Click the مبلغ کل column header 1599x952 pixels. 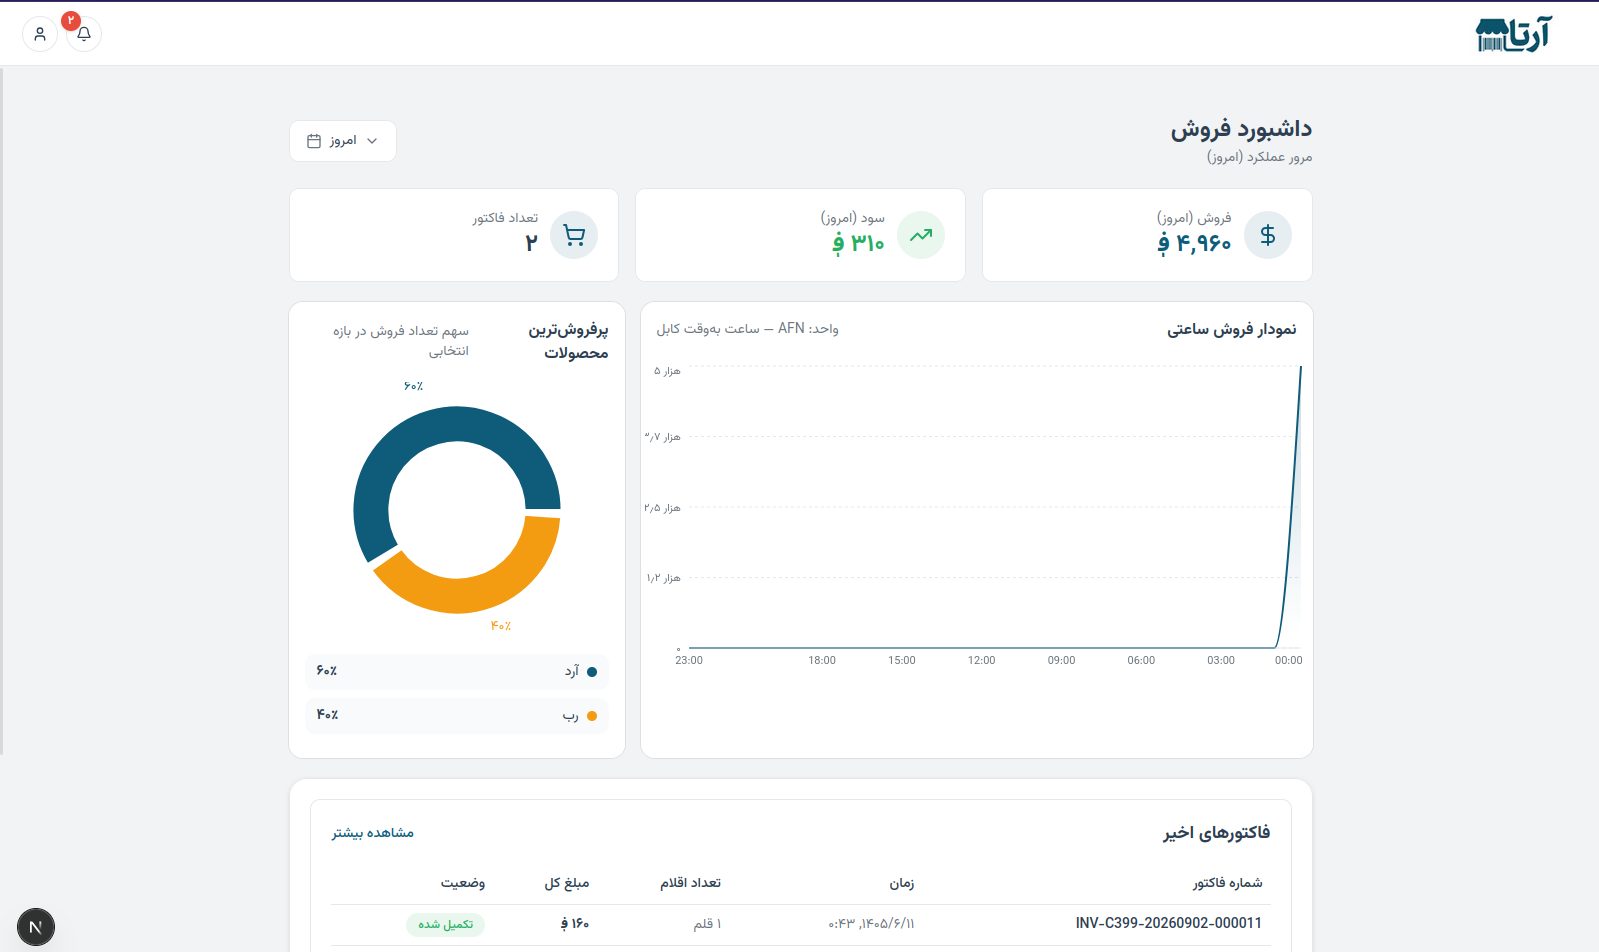tap(567, 883)
